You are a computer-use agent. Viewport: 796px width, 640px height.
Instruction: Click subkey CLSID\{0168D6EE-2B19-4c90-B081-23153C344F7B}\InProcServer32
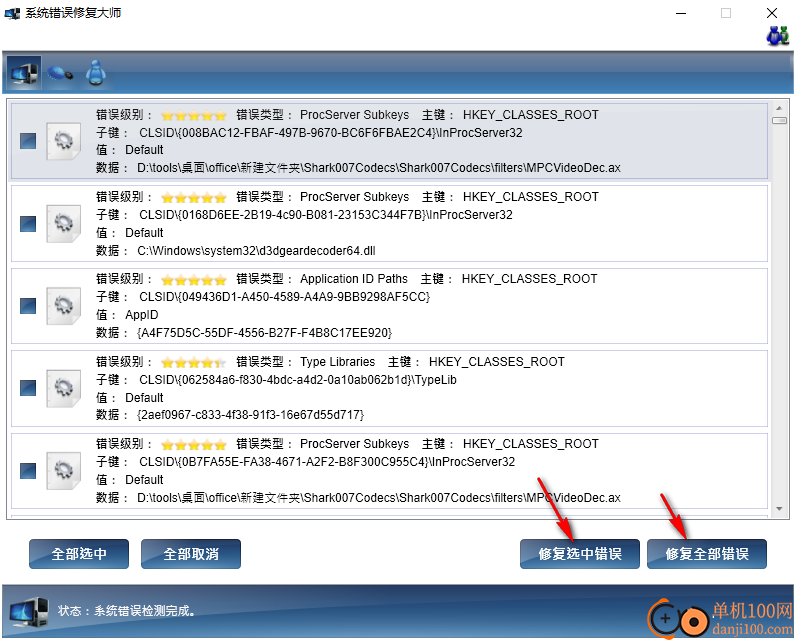[326, 215]
